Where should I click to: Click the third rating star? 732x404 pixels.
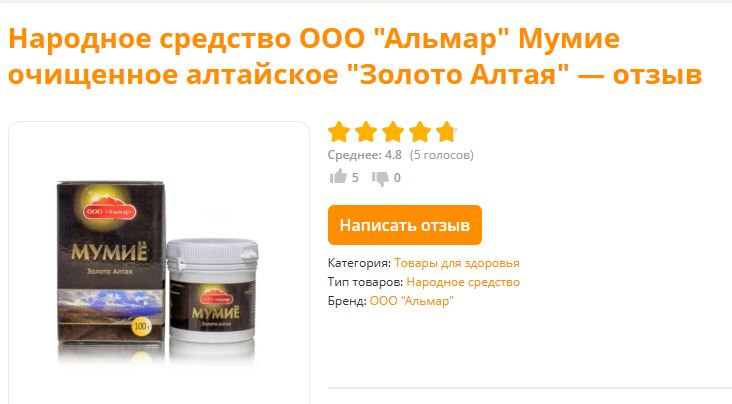pyautogui.click(x=393, y=132)
